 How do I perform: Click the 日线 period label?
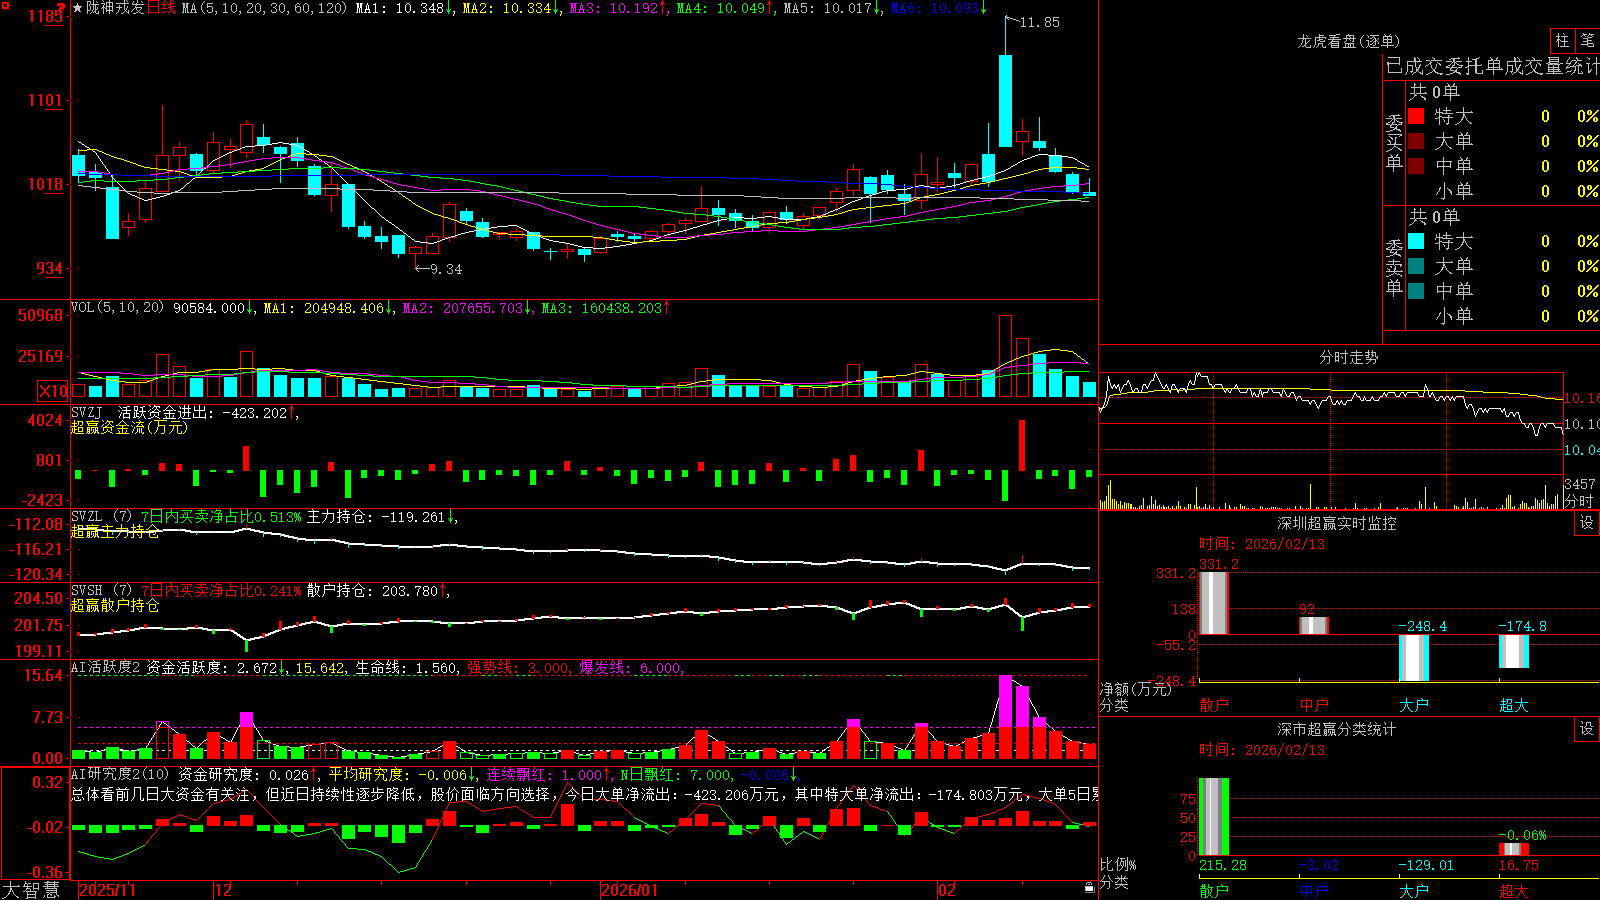pos(161,8)
